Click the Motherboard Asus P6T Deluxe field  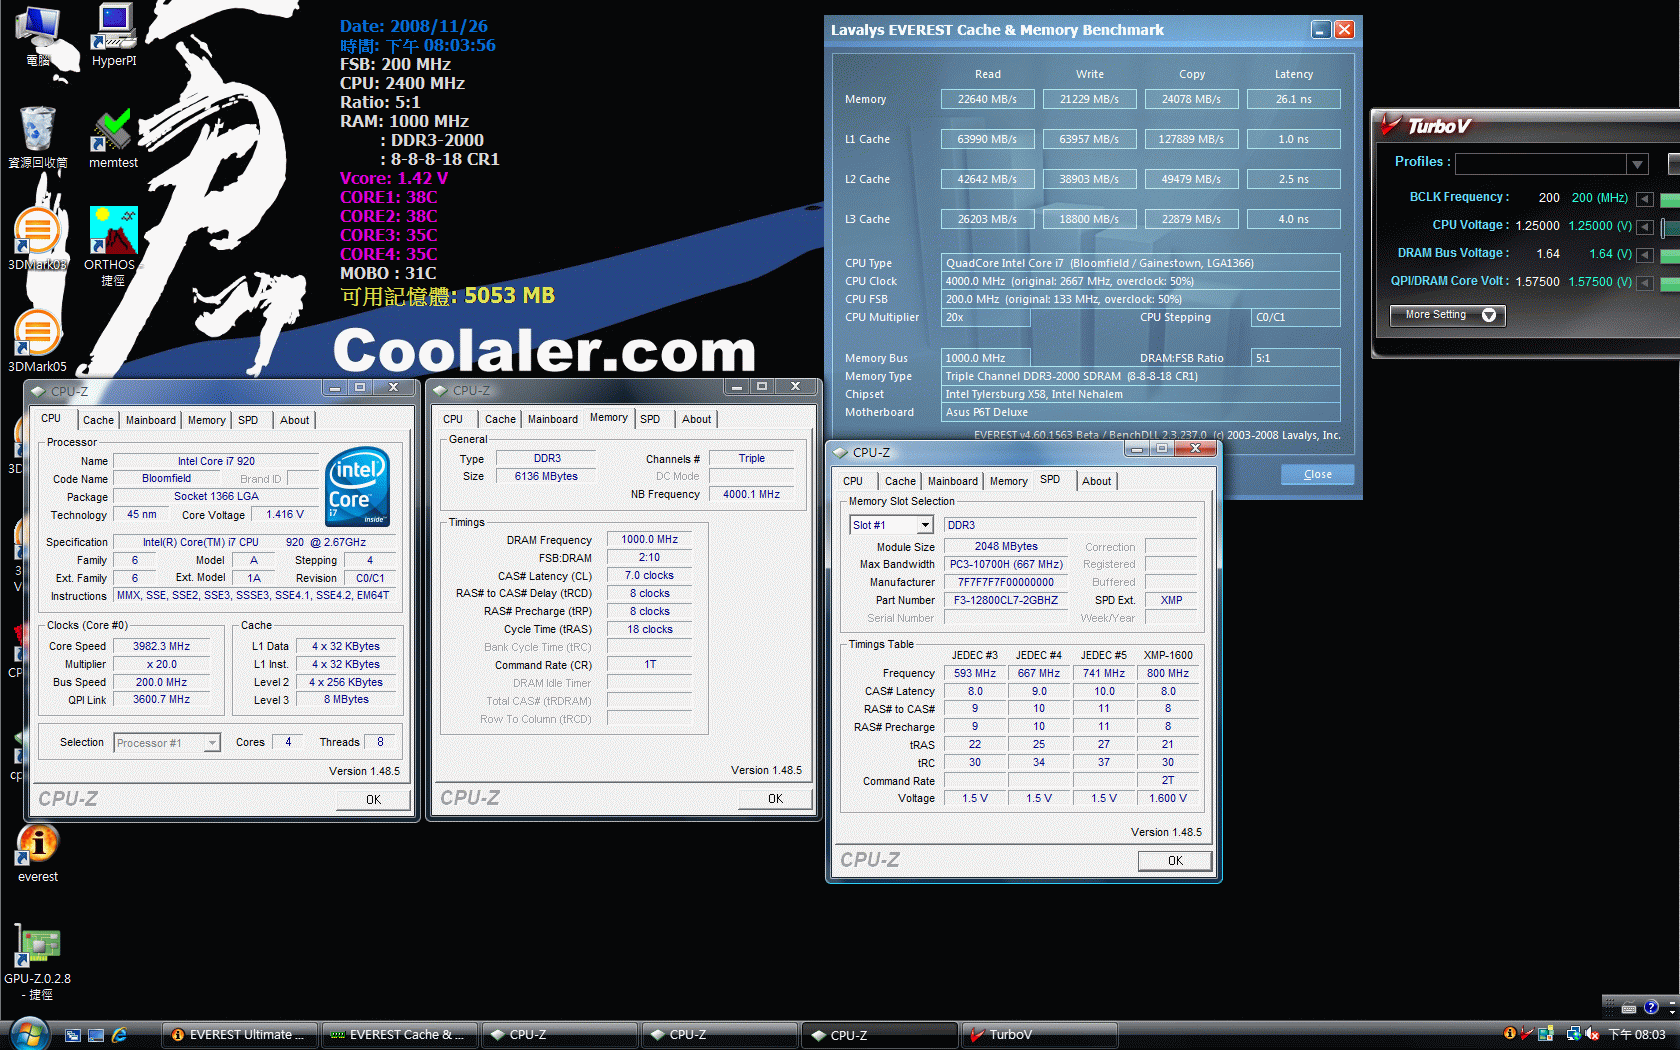tap(1140, 412)
